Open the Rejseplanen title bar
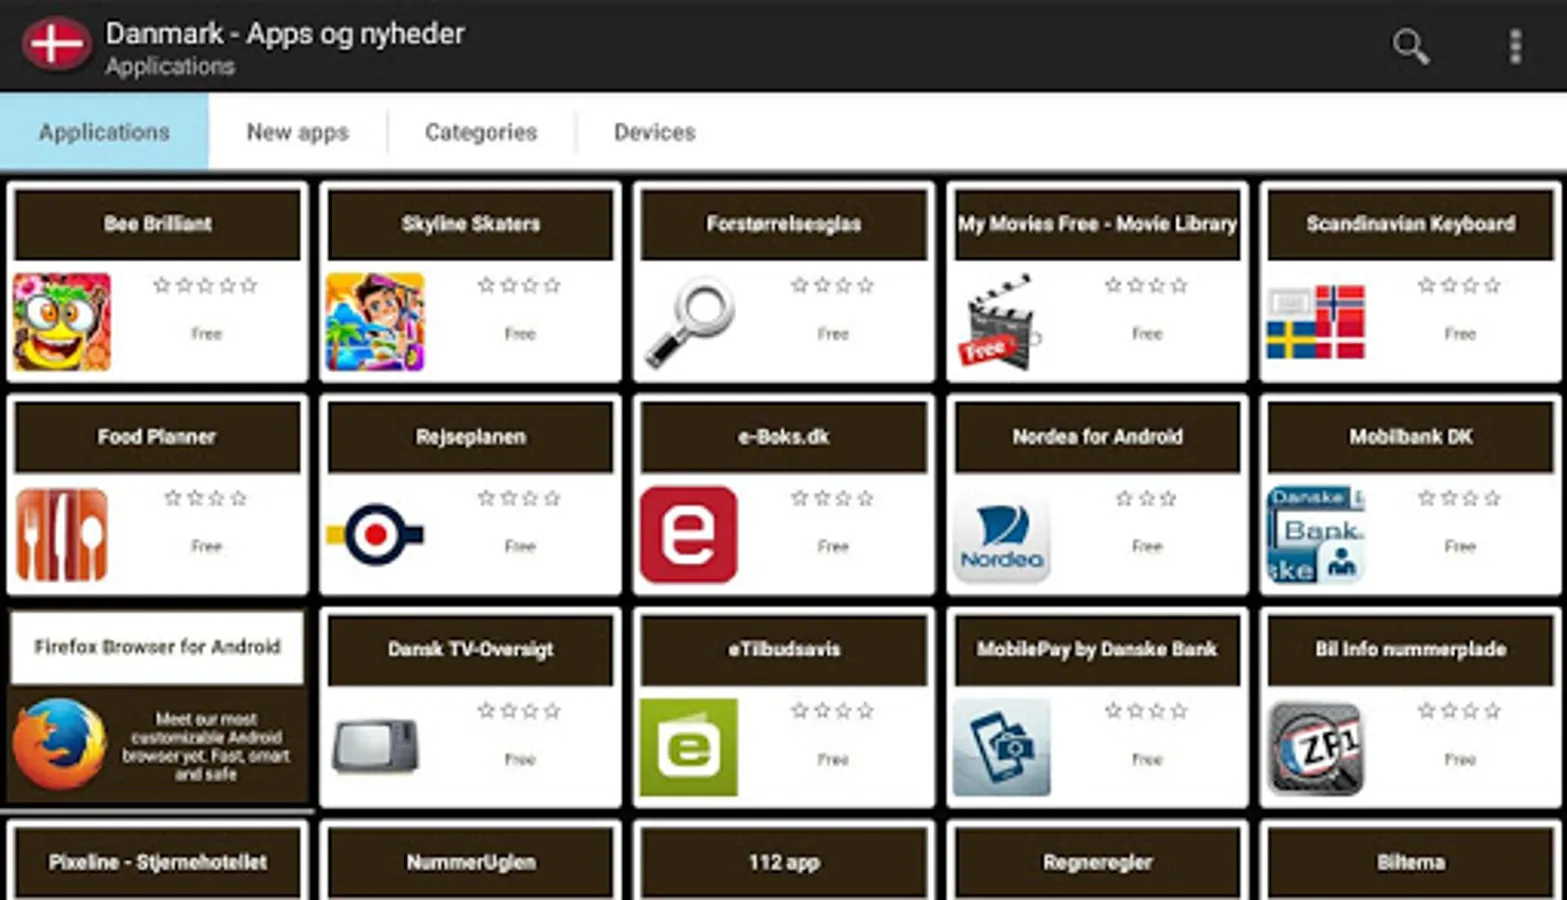This screenshot has width=1567, height=900. click(470, 437)
